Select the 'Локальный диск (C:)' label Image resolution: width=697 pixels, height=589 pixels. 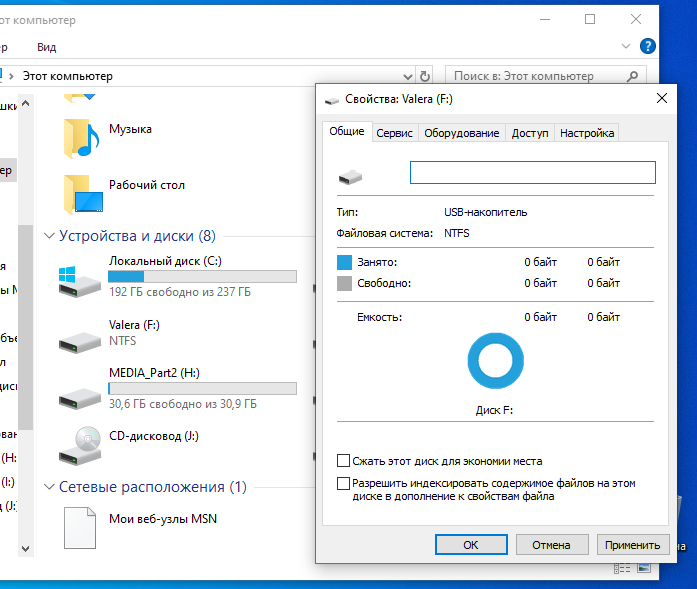[x=165, y=261]
